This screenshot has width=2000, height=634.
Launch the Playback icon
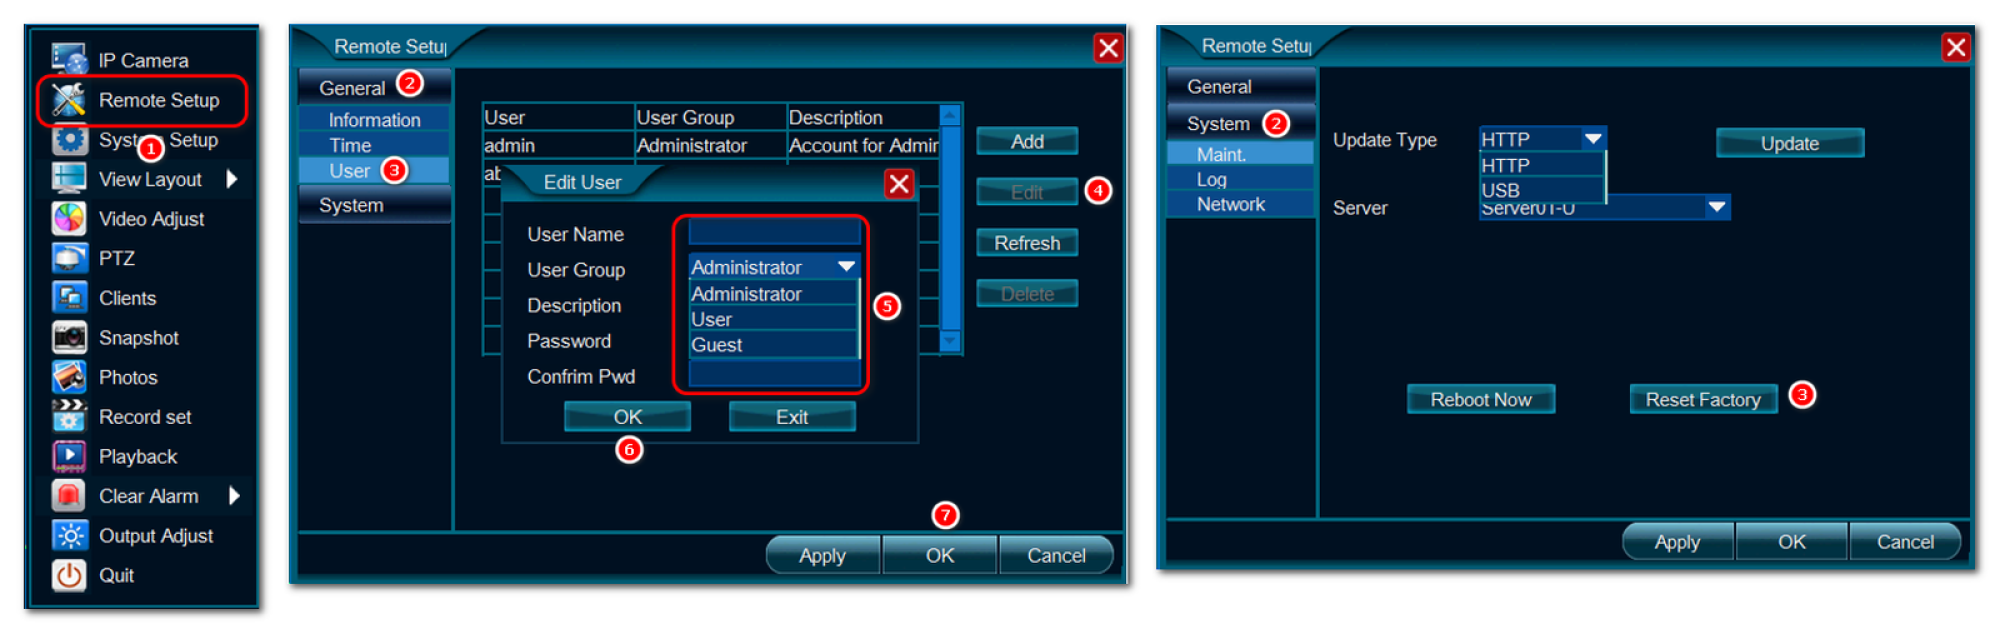tap(69, 456)
